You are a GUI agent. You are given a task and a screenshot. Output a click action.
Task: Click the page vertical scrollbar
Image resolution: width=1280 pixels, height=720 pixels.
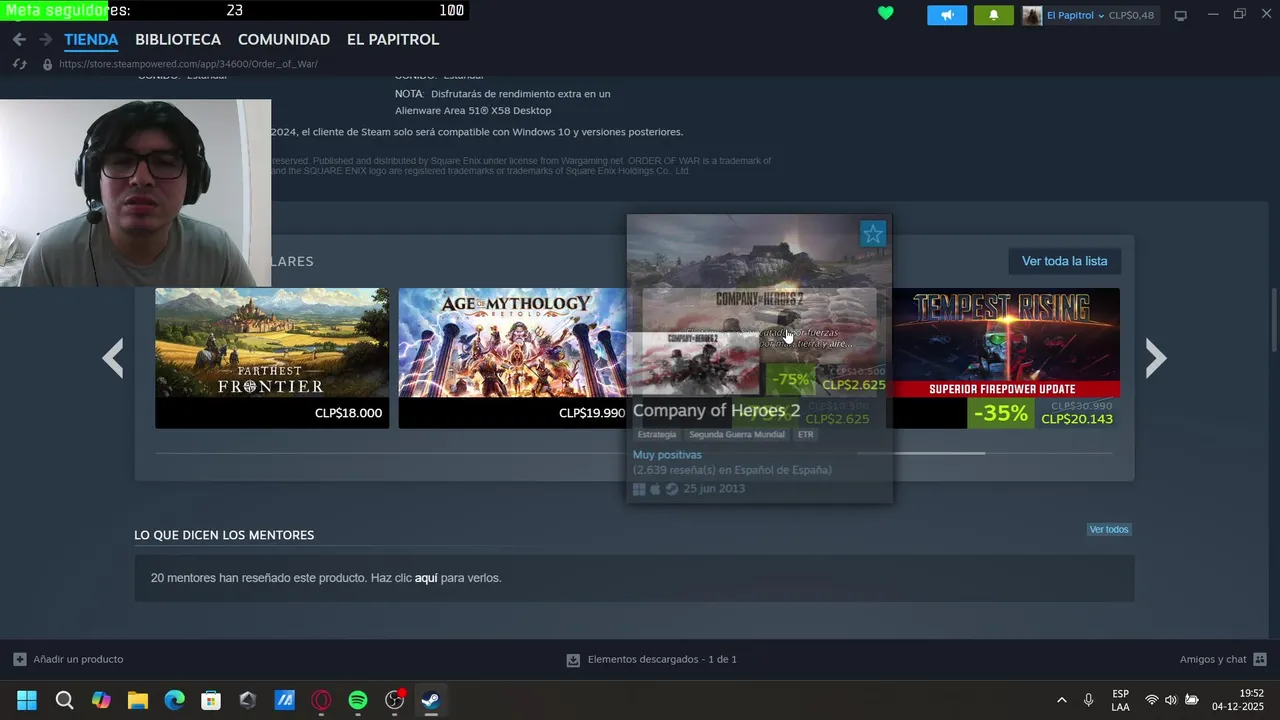click(1274, 318)
